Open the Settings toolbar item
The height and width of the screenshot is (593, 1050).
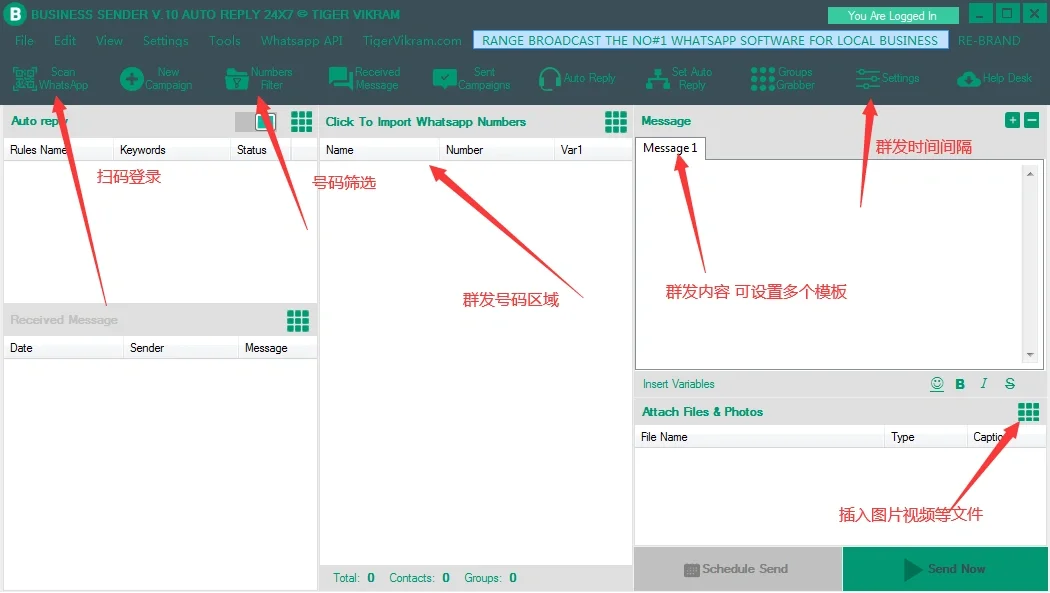tap(887, 78)
